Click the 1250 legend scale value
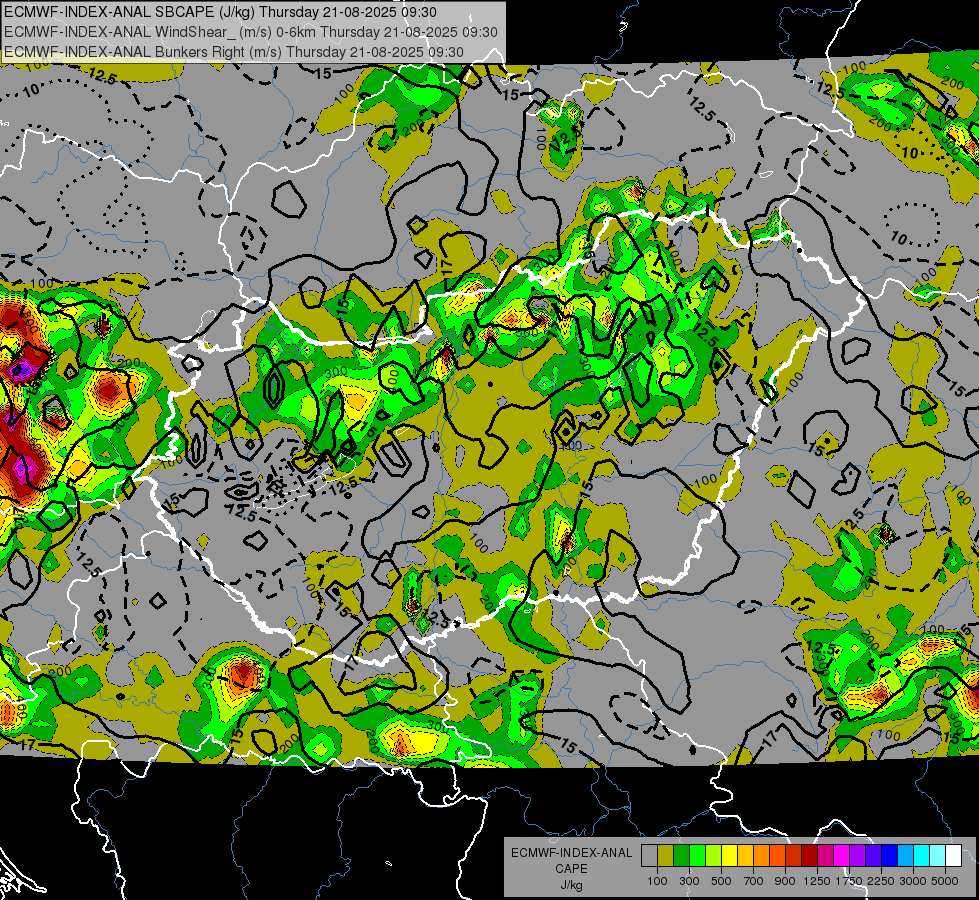Screen dimensions: 979x900 pyautogui.click(x=817, y=881)
